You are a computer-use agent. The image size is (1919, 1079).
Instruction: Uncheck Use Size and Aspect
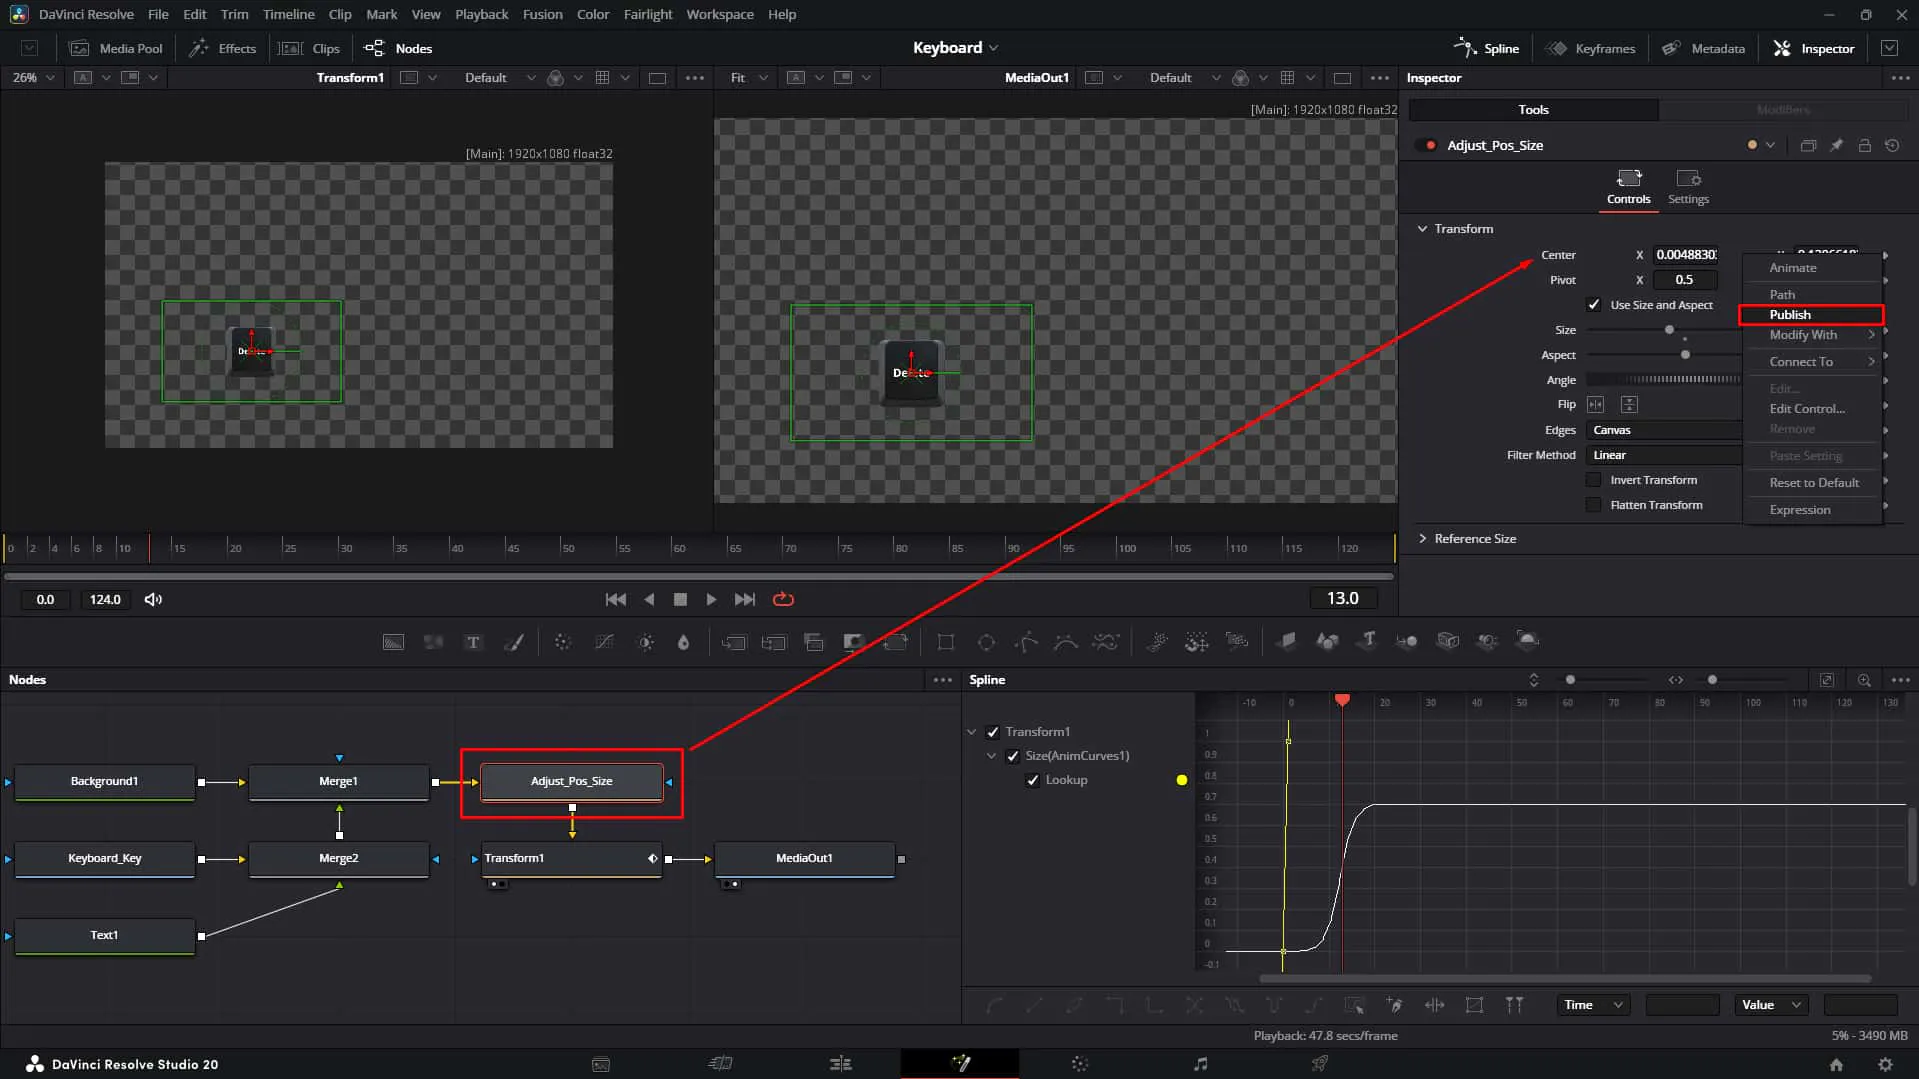[1594, 305]
